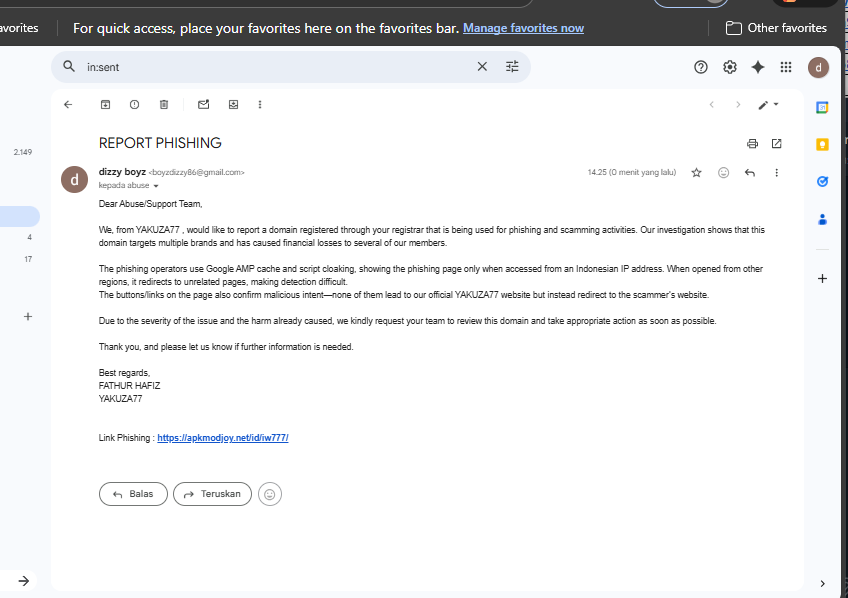Open Gmail settings gear
Image resolution: width=848 pixels, height=598 pixels.
[730, 67]
